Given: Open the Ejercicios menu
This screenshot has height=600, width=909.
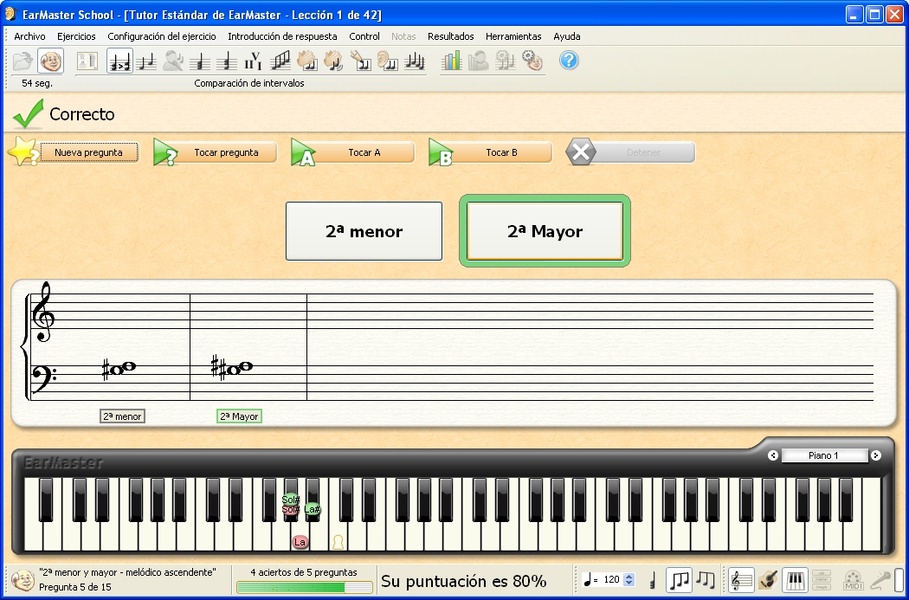Looking at the screenshot, I should (x=77, y=37).
